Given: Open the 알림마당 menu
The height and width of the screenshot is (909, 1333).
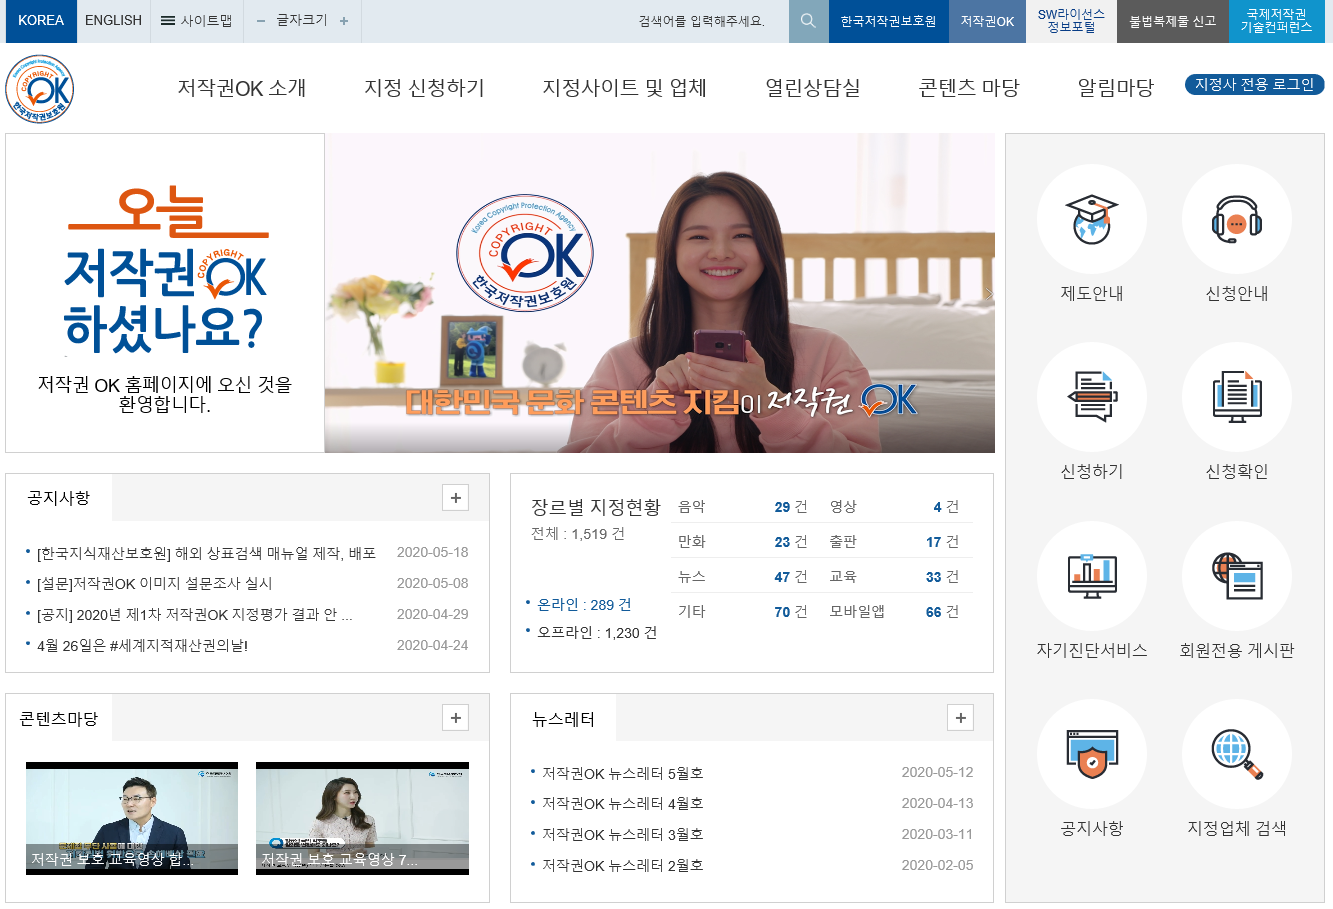Looking at the screenshot, I should click(x=1115, y=88).
